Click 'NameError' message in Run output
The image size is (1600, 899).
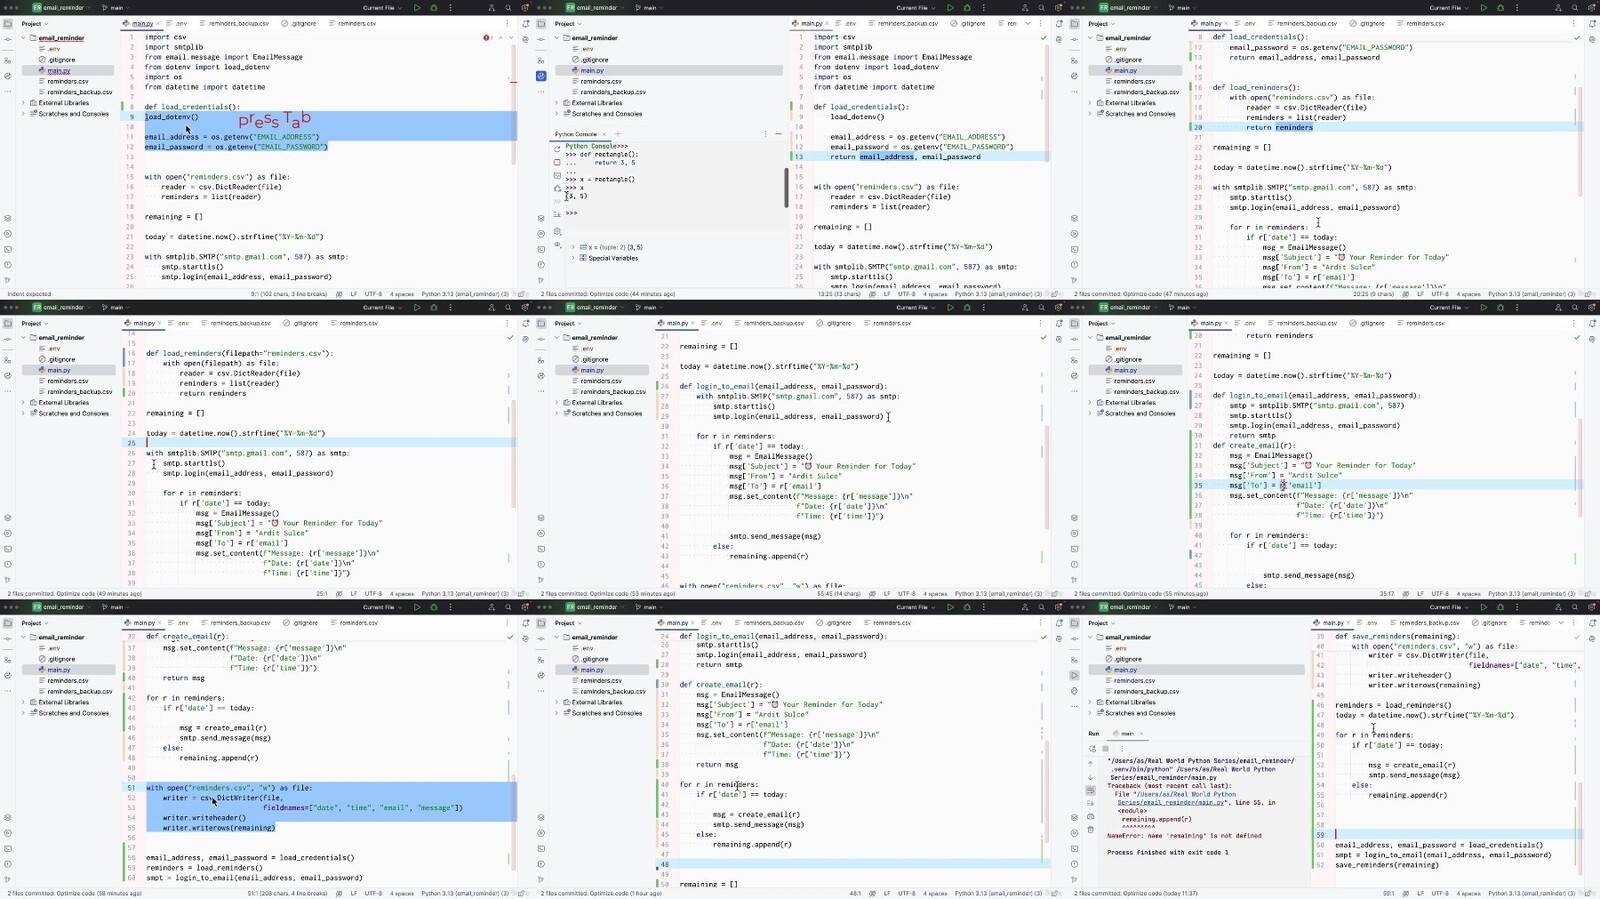(x=1184, y=835)
